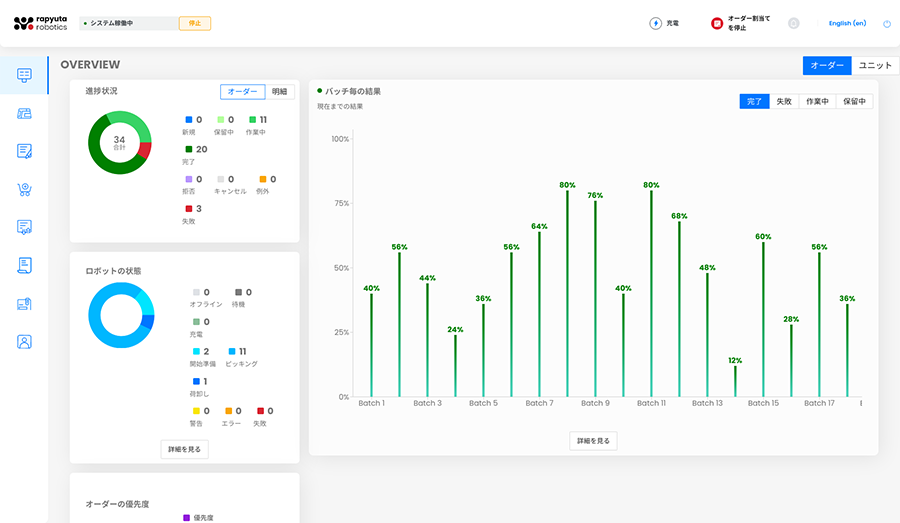Select the 作業中 tab in batch results

pos(816,101)
